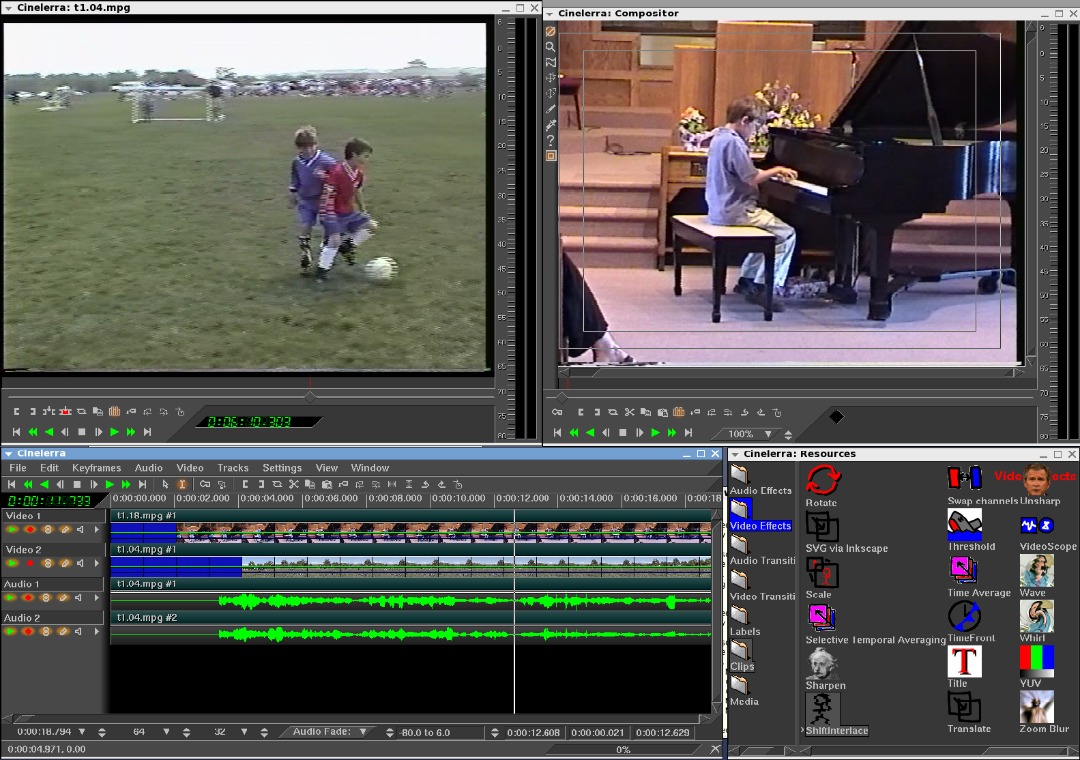The image size is (1080, 760).
Task: Toggle playback for the Video 2 track
Action: click(12, 563)
